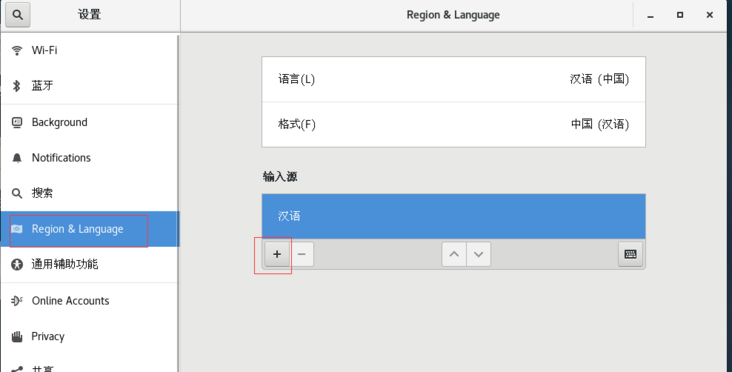Image resolution: width=732 pixels, height=372 pixels.
Task: Open Notifications settings panel
Action: (90, 158)
